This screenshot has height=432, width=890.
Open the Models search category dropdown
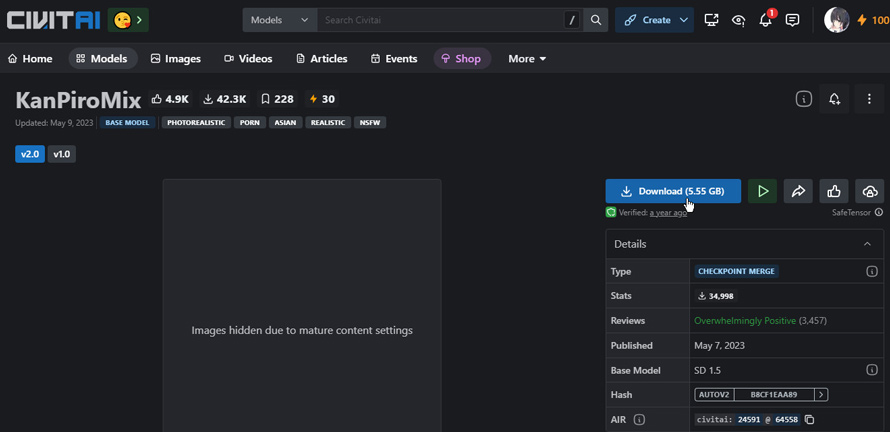tap(279, 20)
